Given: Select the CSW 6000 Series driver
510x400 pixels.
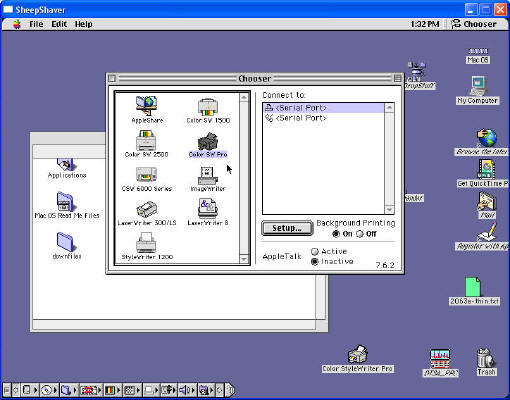Looking at the screenshot, I should 147,179.
